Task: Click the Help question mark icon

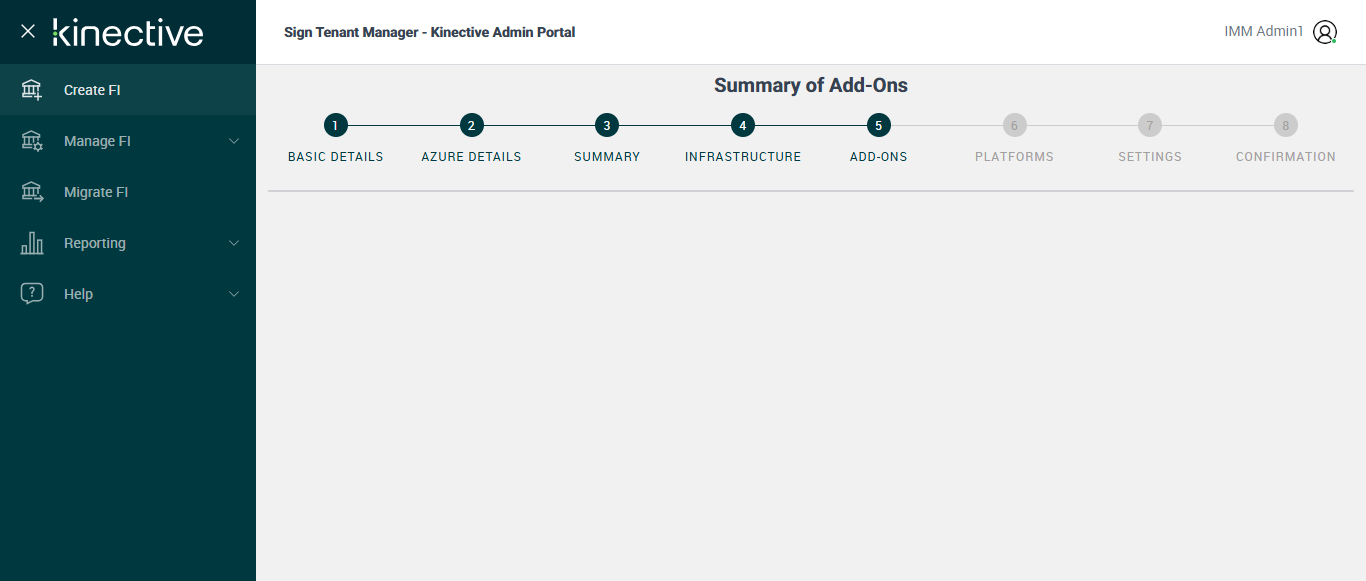Action: pos(32,294)
